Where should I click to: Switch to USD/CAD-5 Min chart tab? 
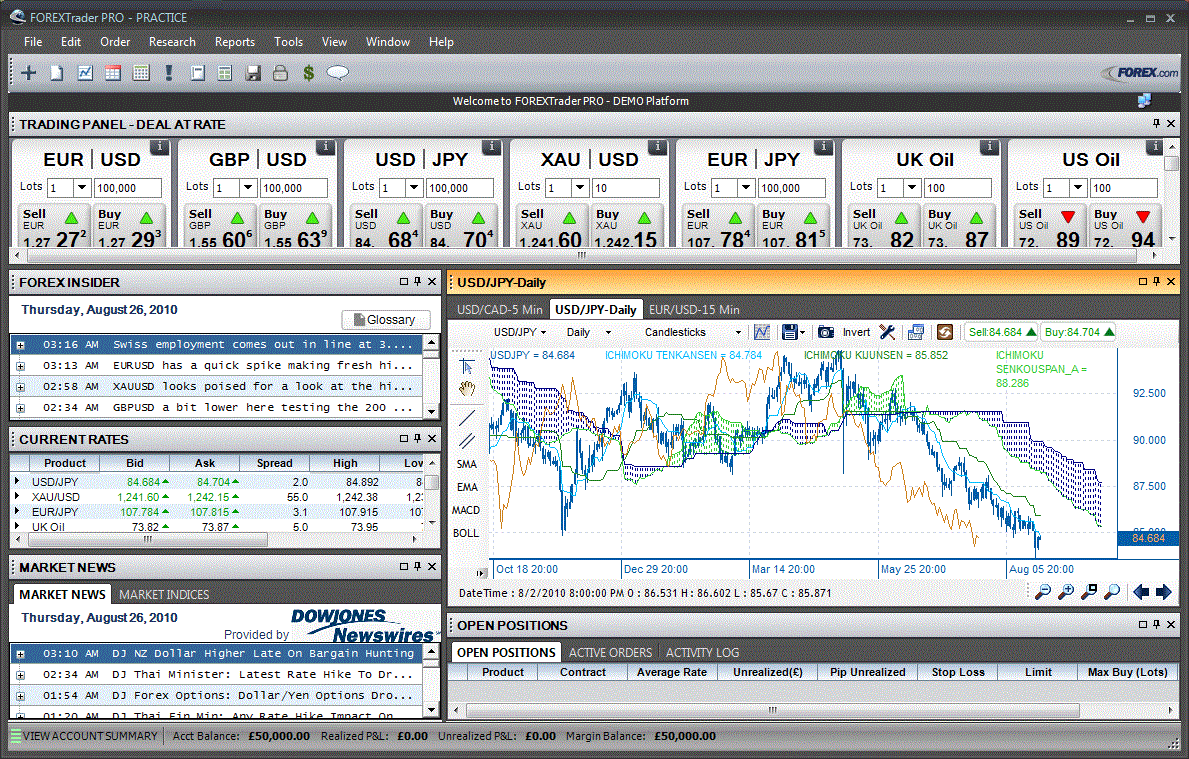coord(500,309)
